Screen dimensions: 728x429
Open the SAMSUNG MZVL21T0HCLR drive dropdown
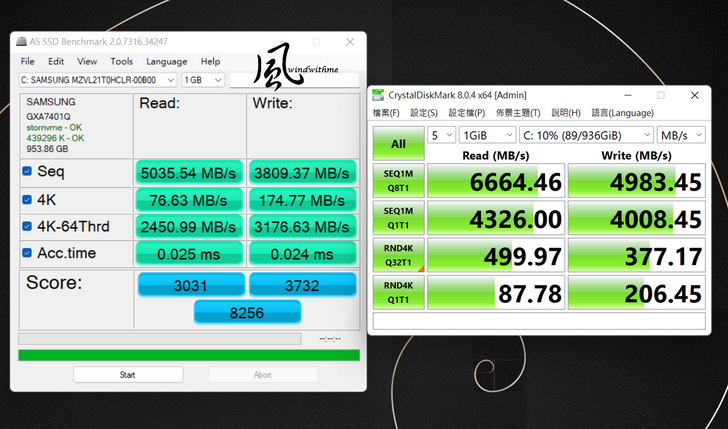[x=98, y=80]
